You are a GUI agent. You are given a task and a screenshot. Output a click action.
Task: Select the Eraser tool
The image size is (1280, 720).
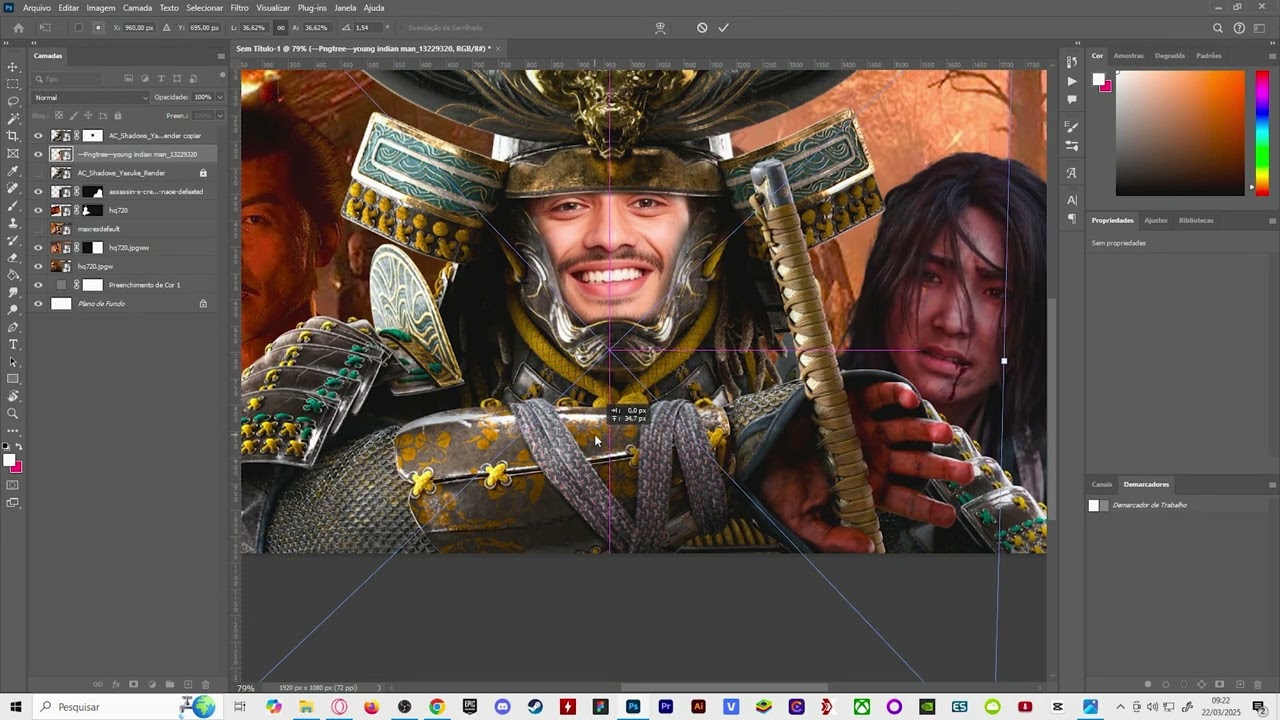13,257
